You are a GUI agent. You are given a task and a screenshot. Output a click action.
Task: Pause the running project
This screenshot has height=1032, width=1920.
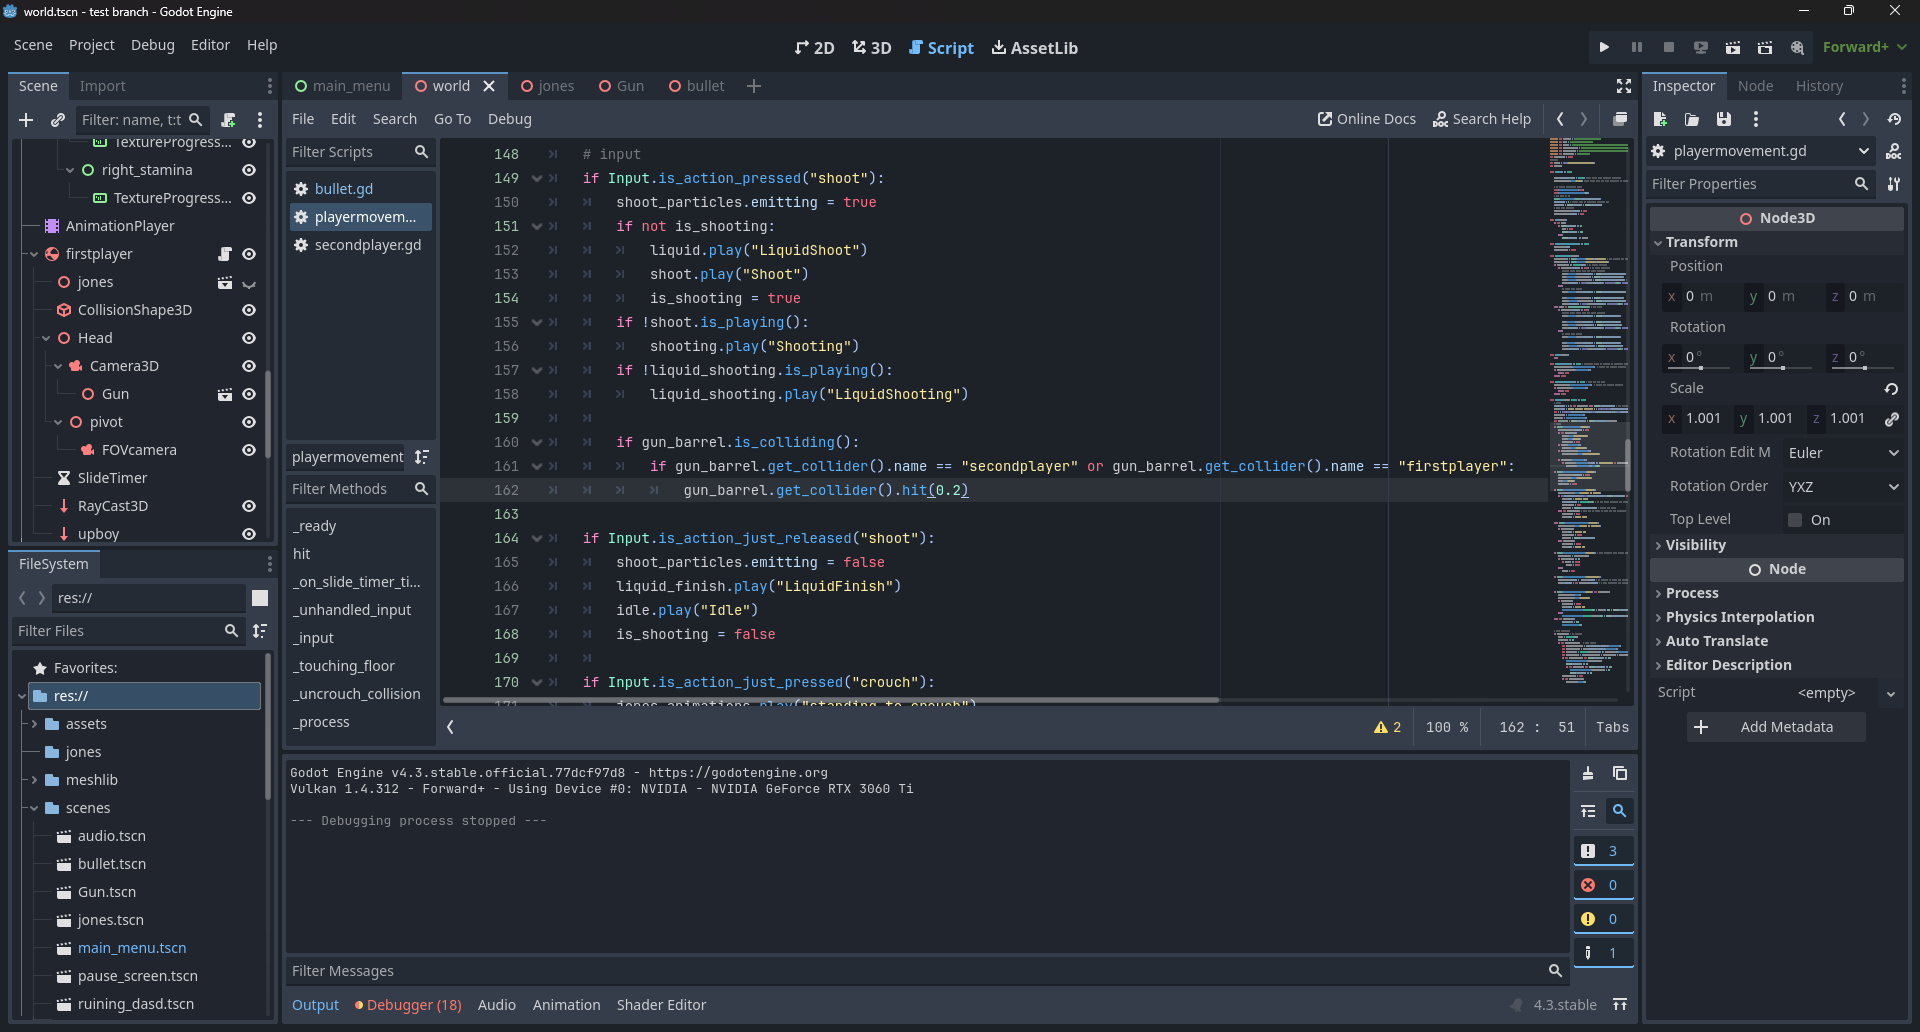(1636, 47)
